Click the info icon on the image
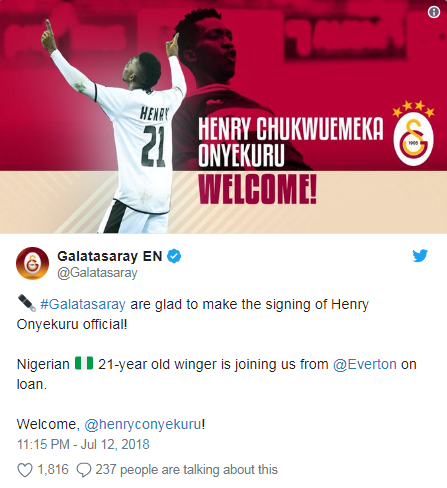Image resolution: width=447 pixels, height=488 pixels. pos(434,12)
